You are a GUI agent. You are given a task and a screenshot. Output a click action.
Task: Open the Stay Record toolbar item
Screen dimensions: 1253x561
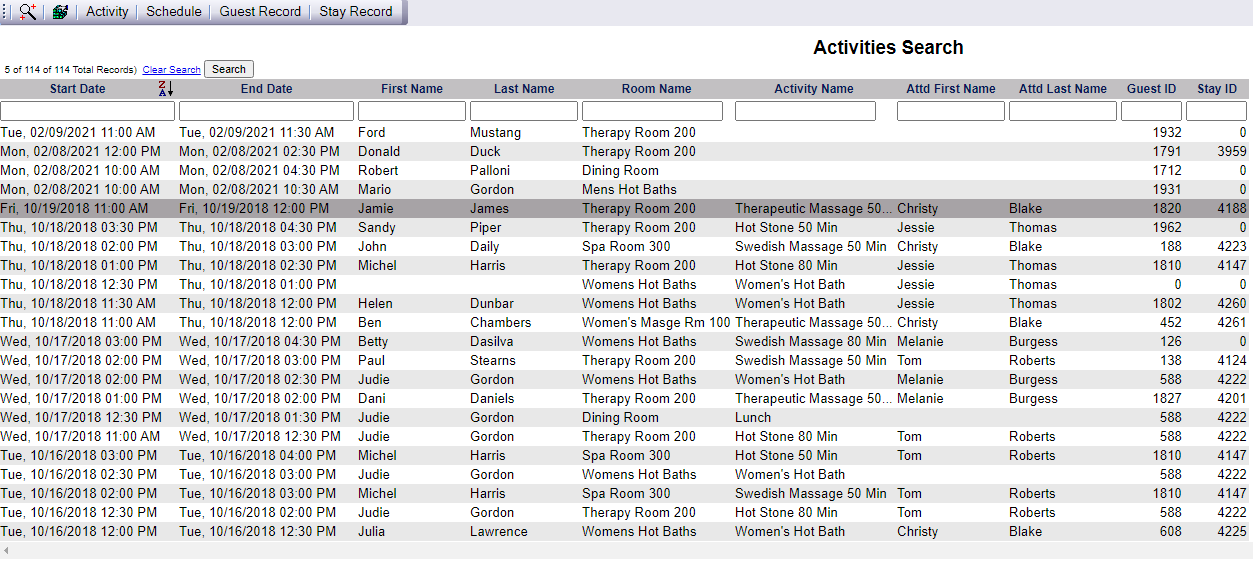(356, 12)
